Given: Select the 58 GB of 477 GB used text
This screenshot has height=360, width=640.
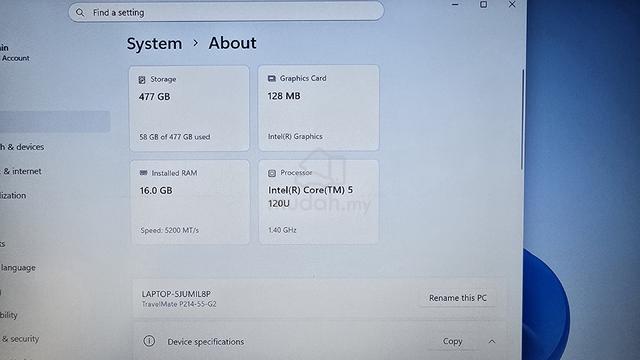Looking at the screenshot, I should tap(175, 137).
